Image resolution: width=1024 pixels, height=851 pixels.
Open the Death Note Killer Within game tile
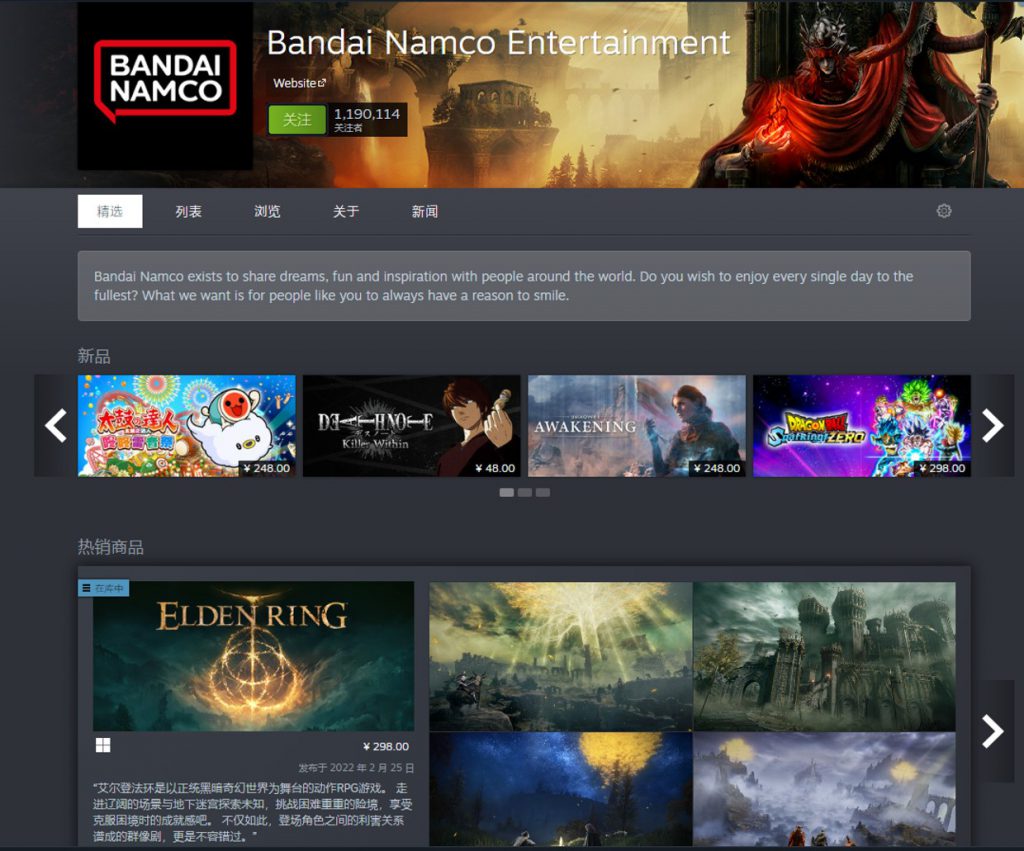pos(411,426)
